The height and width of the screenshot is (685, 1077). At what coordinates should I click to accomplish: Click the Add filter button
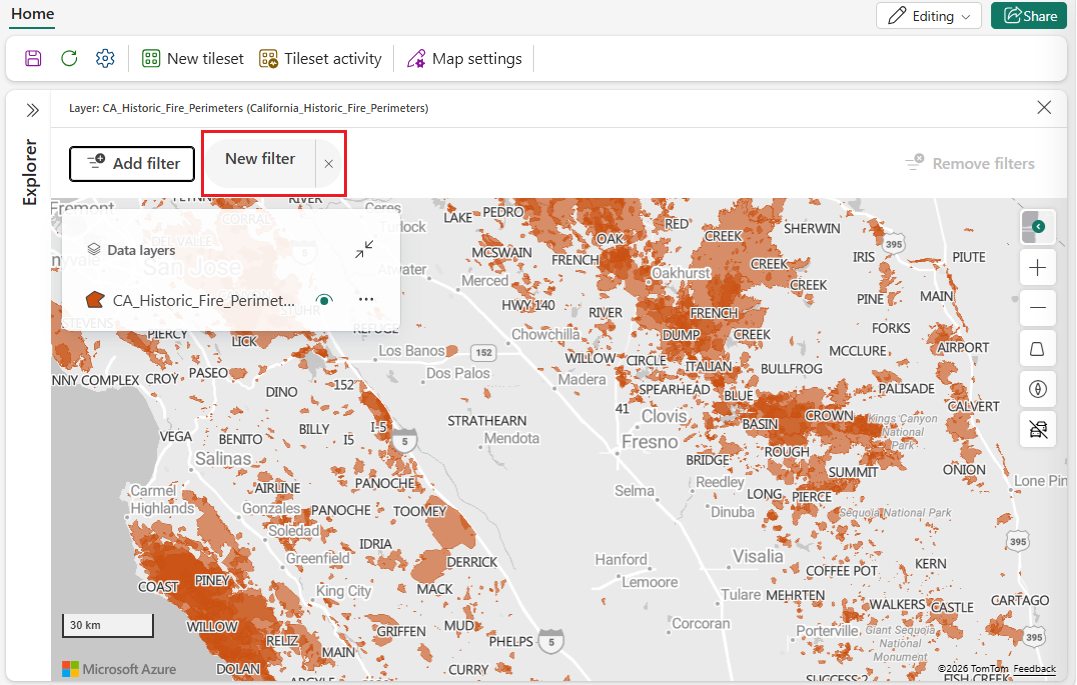(x=132, y=164)
